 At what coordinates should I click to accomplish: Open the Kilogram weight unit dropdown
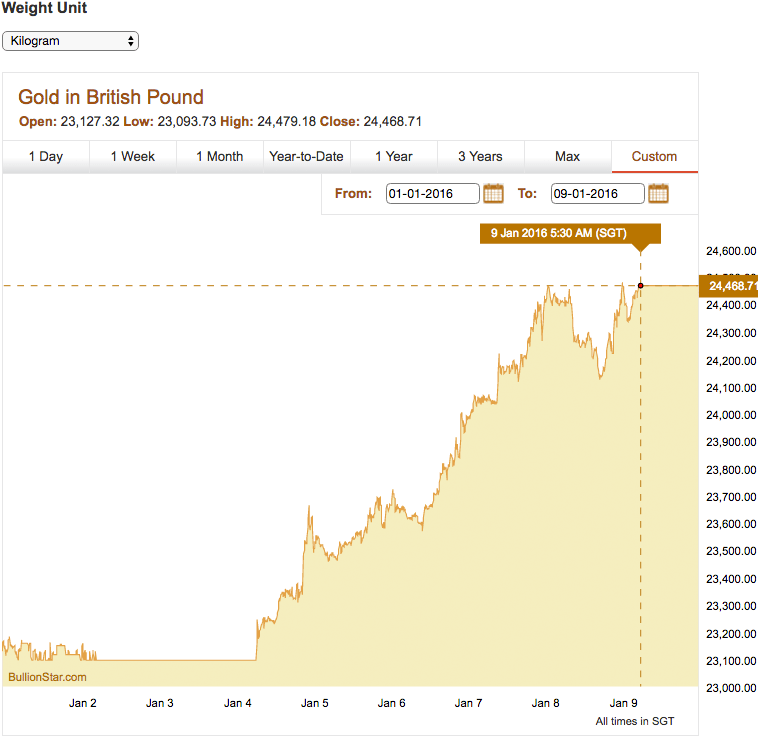click(x=71, y=41)
